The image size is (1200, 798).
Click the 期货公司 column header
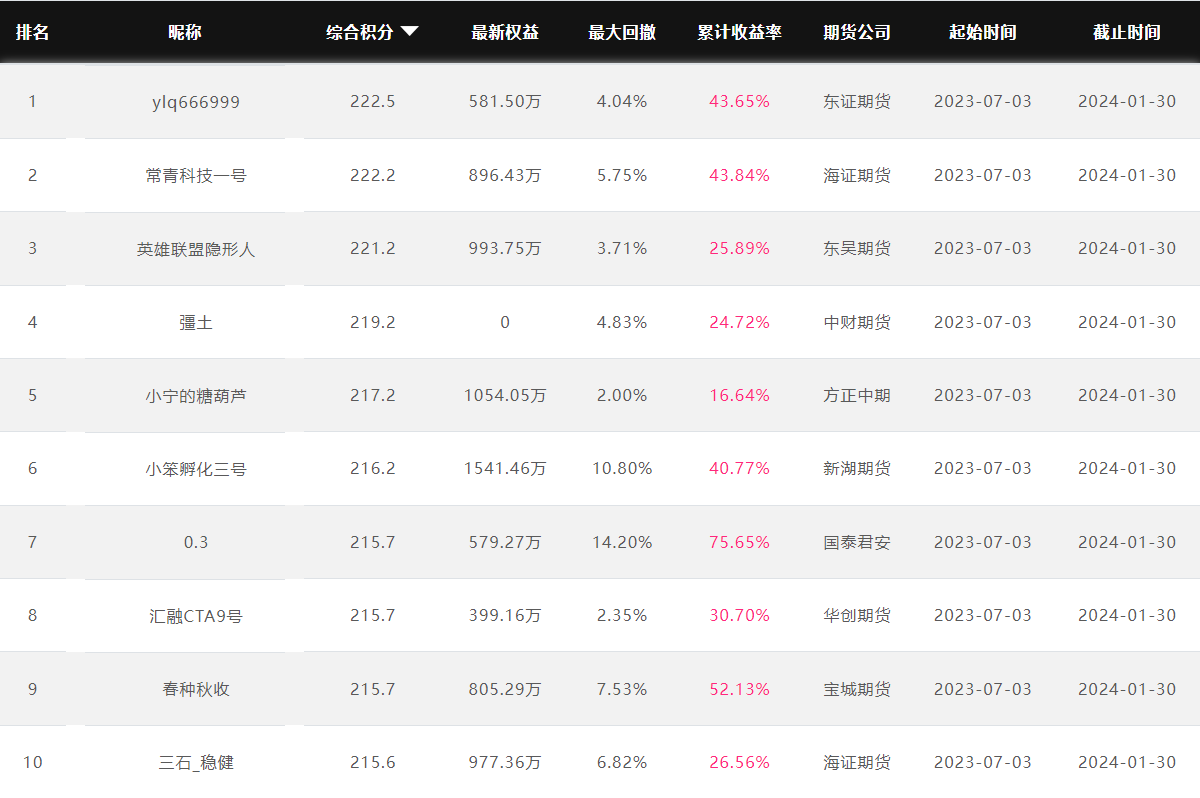pyautogui.click(x=857, y=32)
